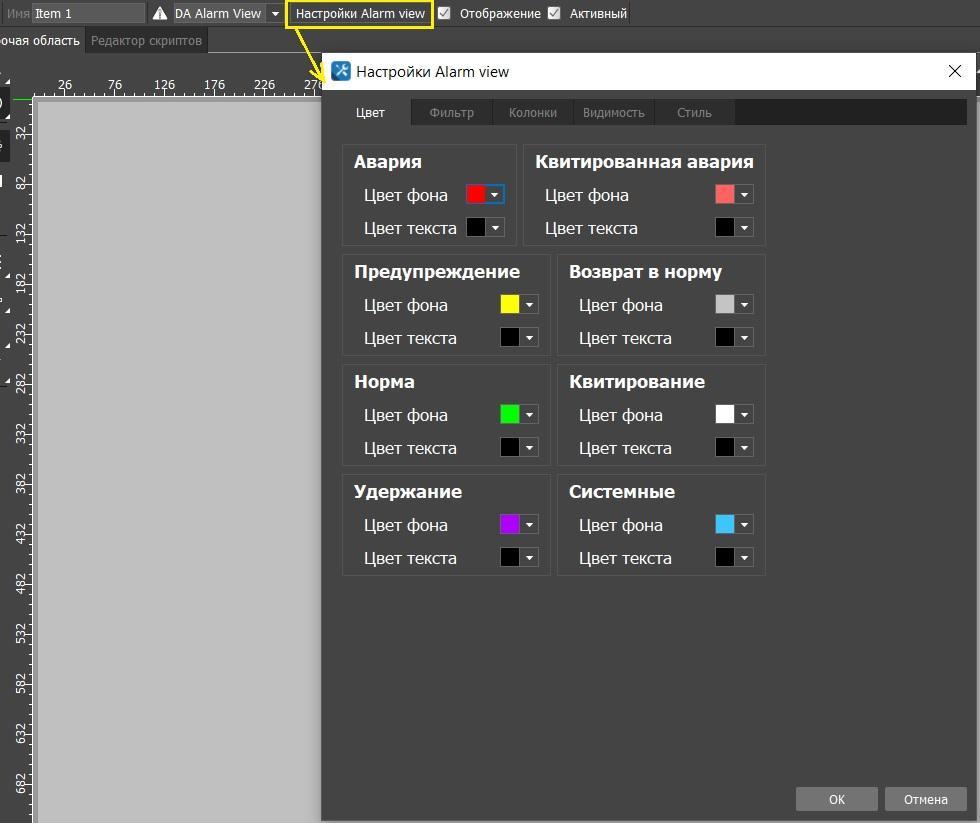Expand Авария background color dropdown arrow

[x=495, y=195]
